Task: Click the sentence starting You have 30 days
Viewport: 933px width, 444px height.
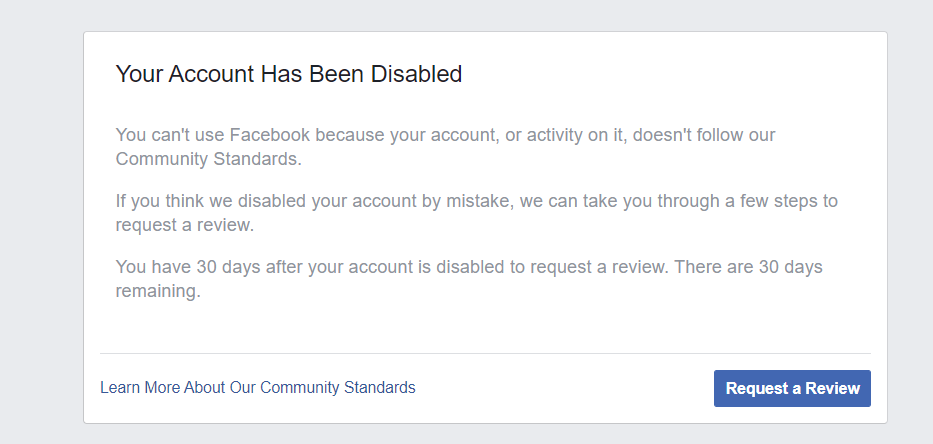Action: click(x=392, y=267)
